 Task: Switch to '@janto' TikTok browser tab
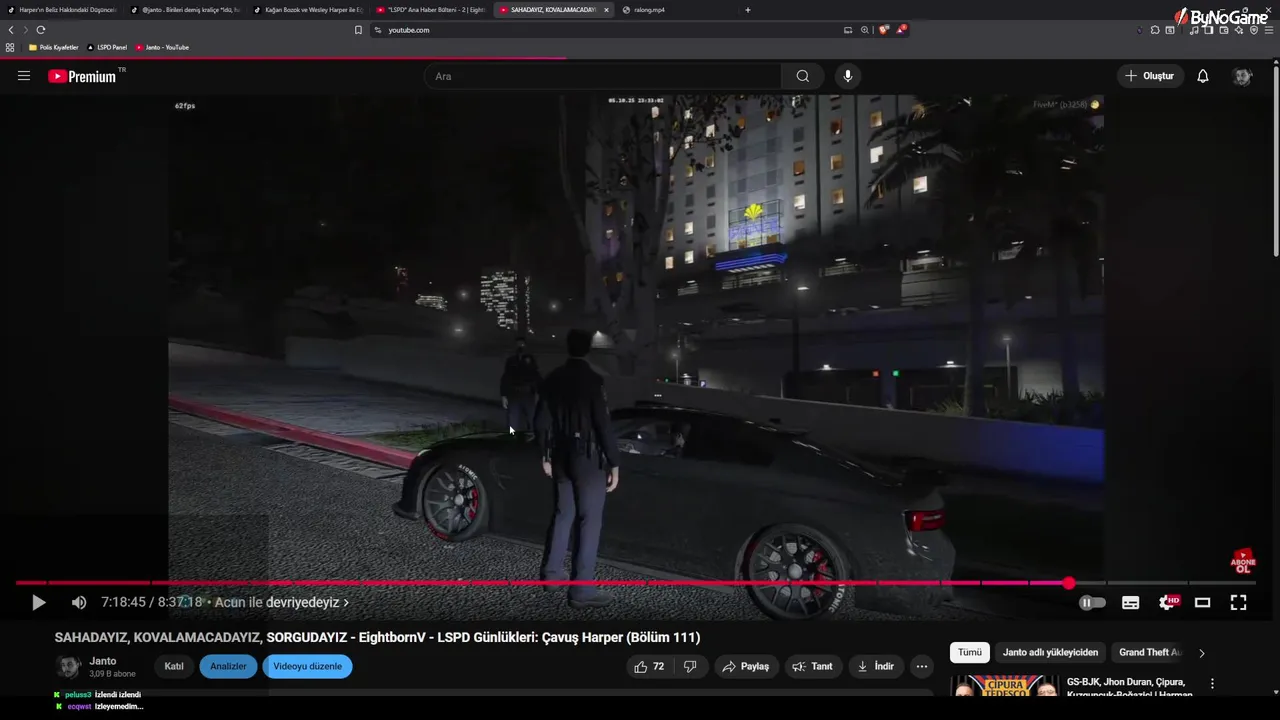click(186, 10)
